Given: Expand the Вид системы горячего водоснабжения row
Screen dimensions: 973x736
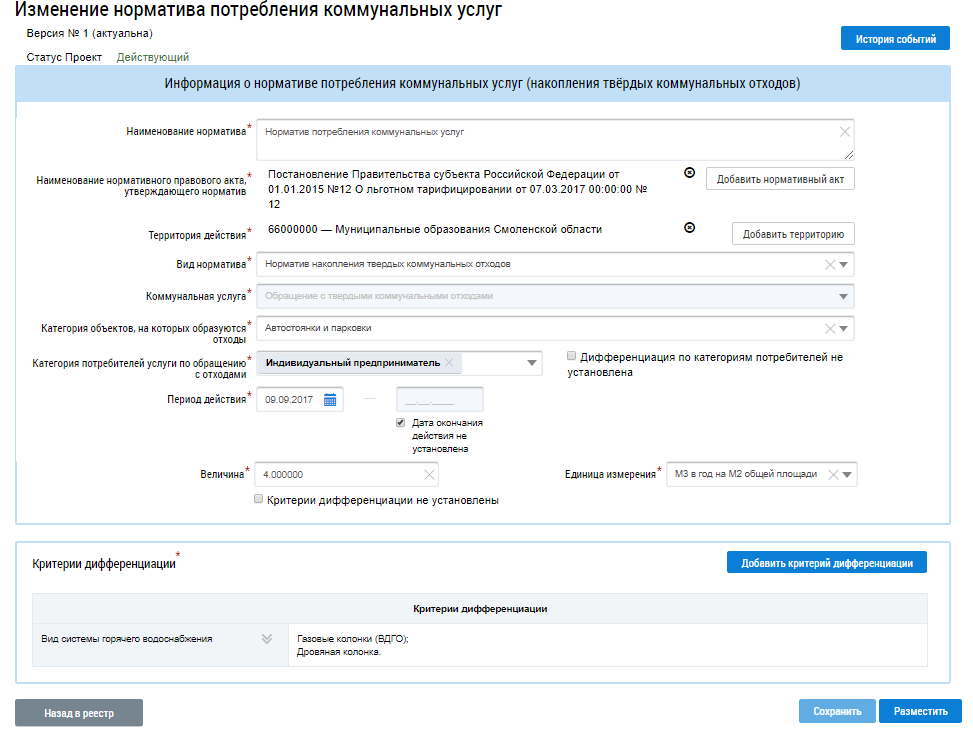Looking at the screenshot, I should click(x=267, y=639).
